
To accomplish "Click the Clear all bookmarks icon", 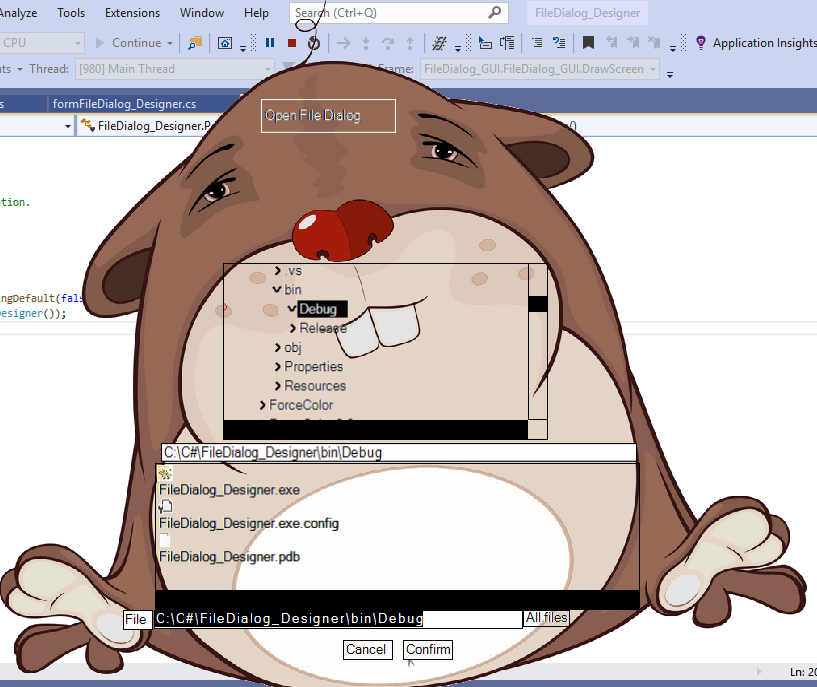I will tap(654, 43).
